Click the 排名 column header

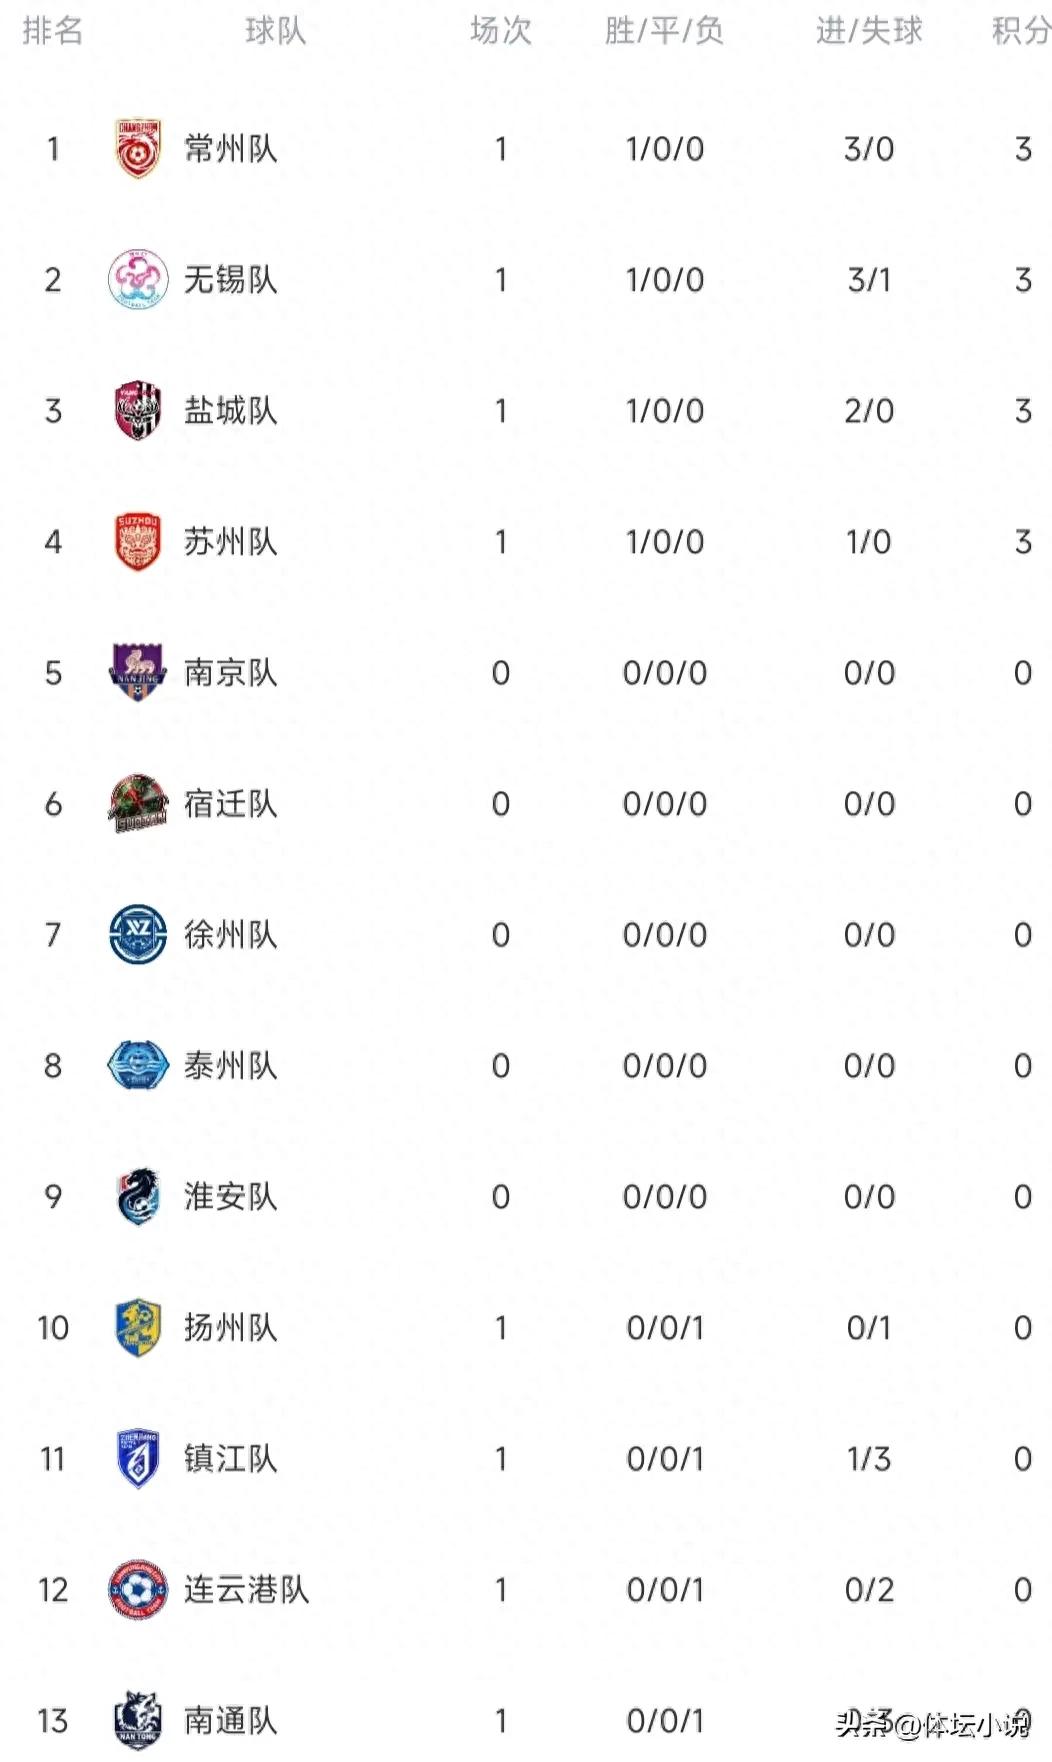point(55,33)
